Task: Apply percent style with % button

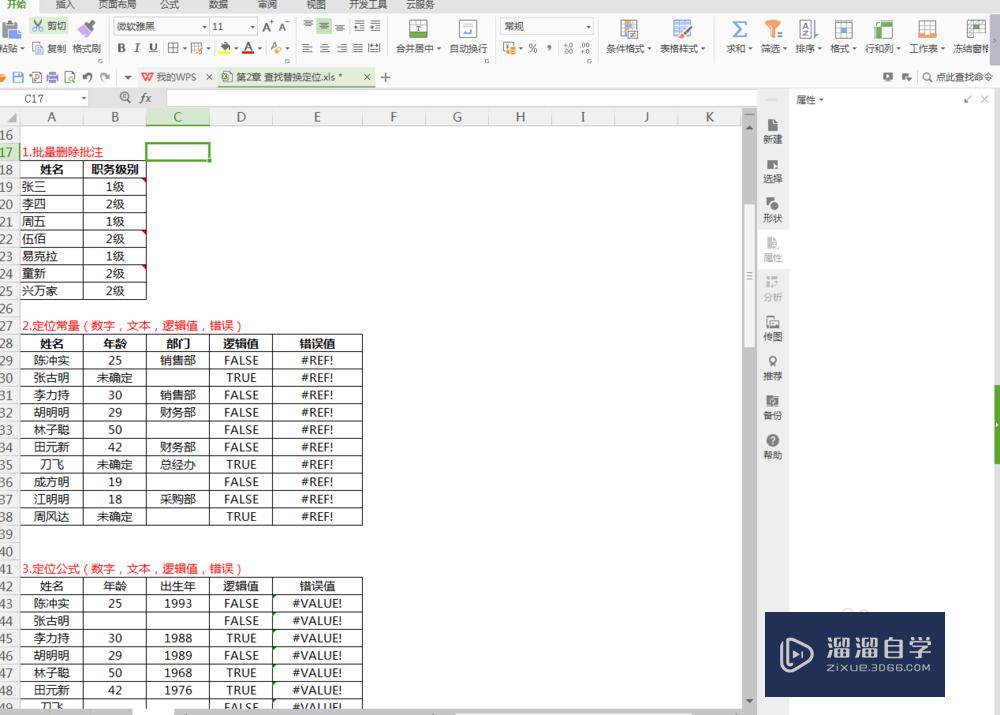Action: click(533, 48)
